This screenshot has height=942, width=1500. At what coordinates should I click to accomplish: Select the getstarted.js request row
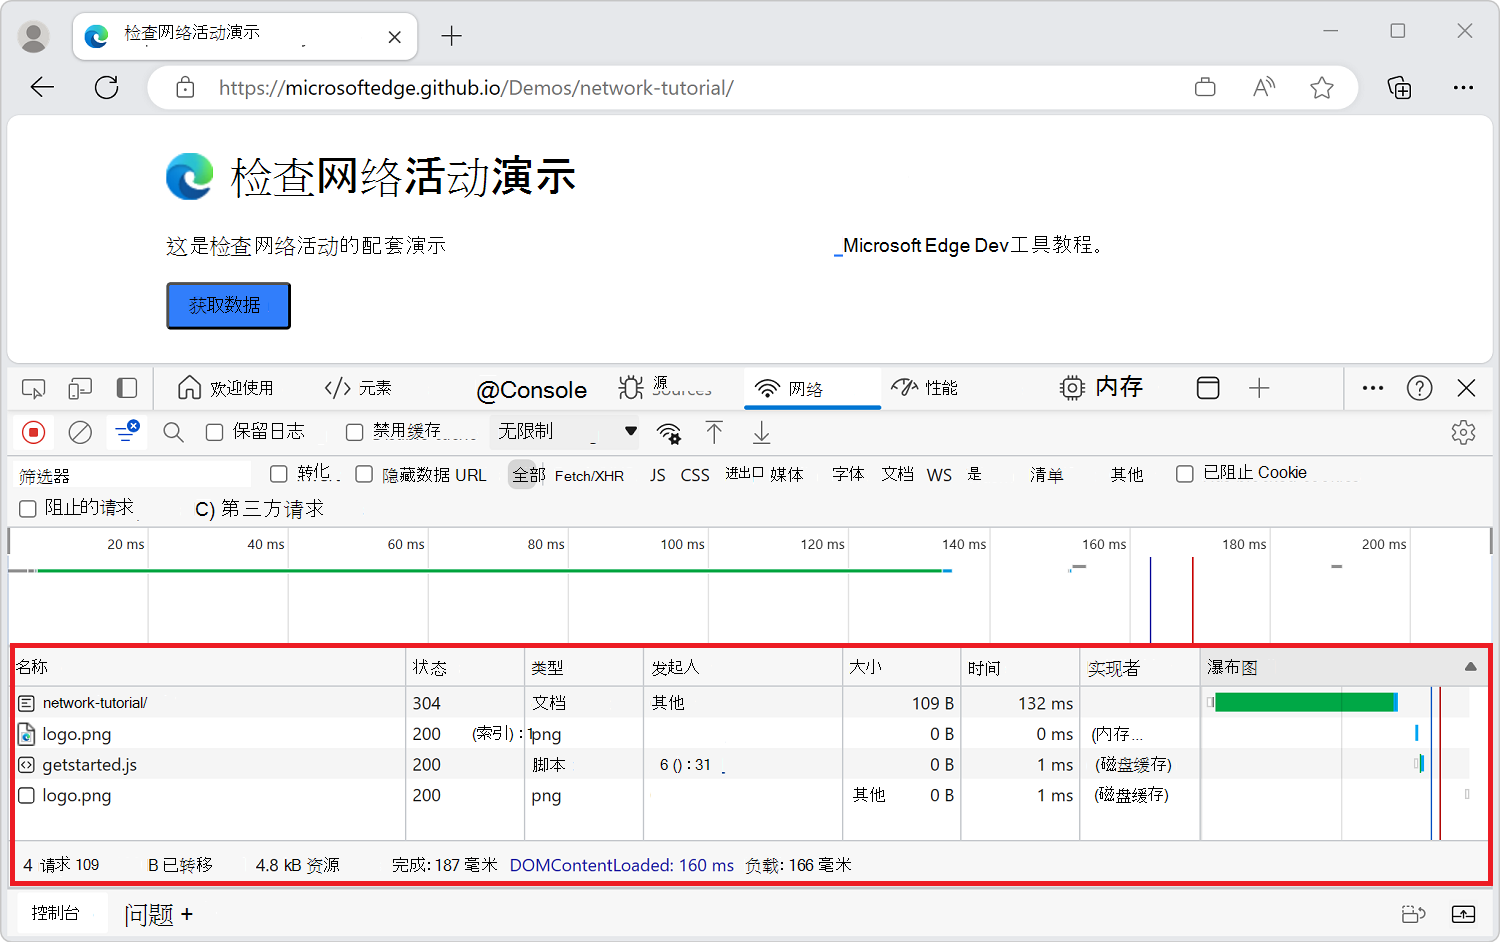(741, 764)
